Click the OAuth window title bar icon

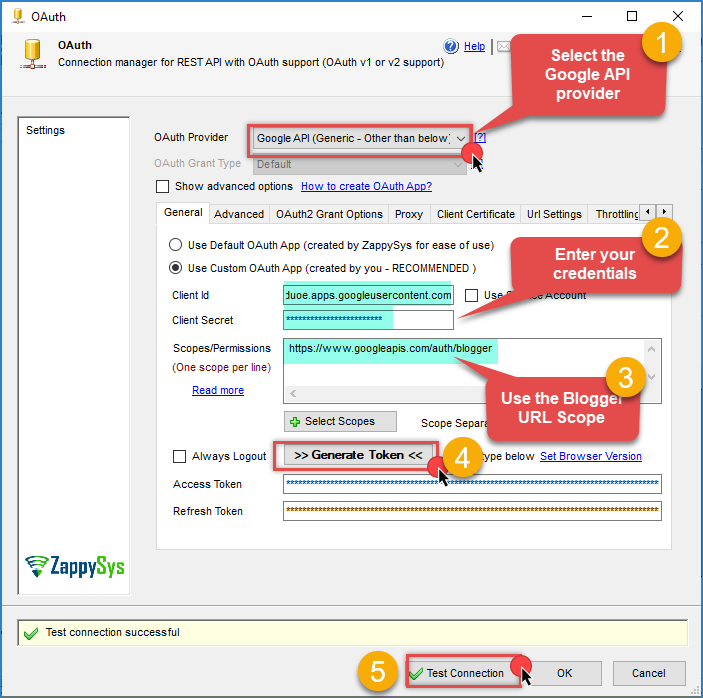[16, 16]
